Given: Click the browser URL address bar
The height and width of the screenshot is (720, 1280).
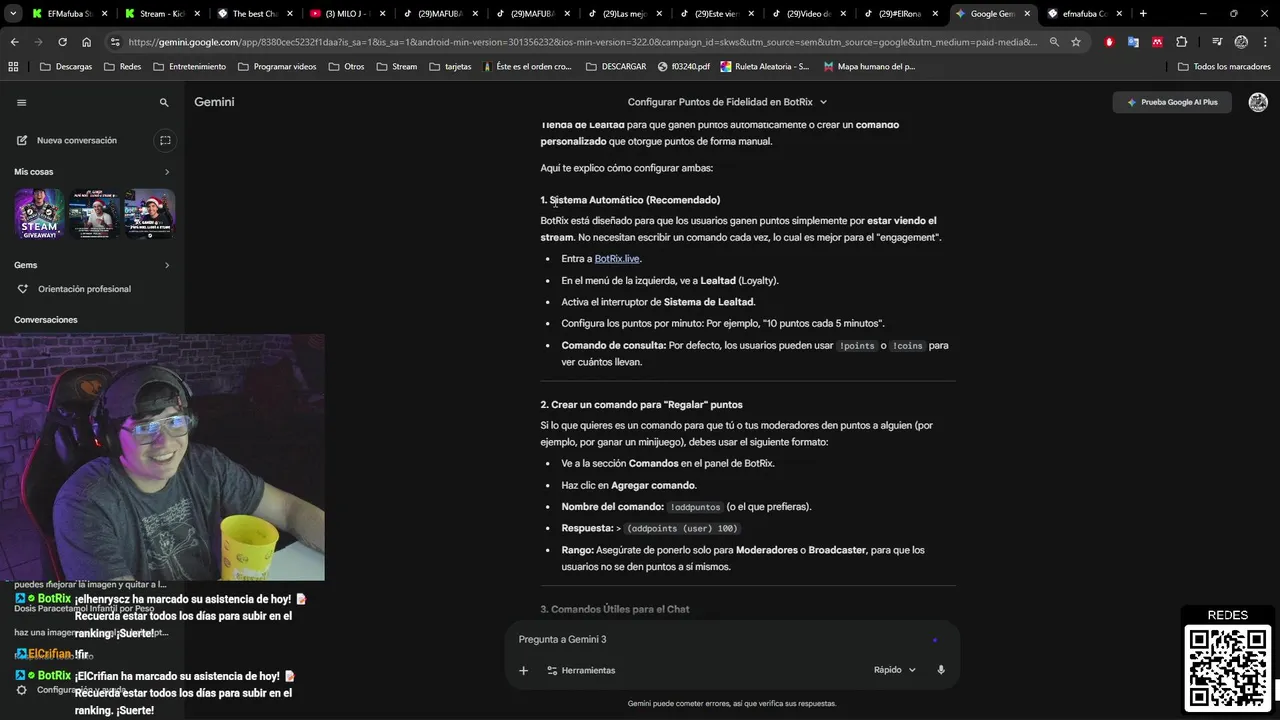Looking at the screenshot, I should [582, 42].
